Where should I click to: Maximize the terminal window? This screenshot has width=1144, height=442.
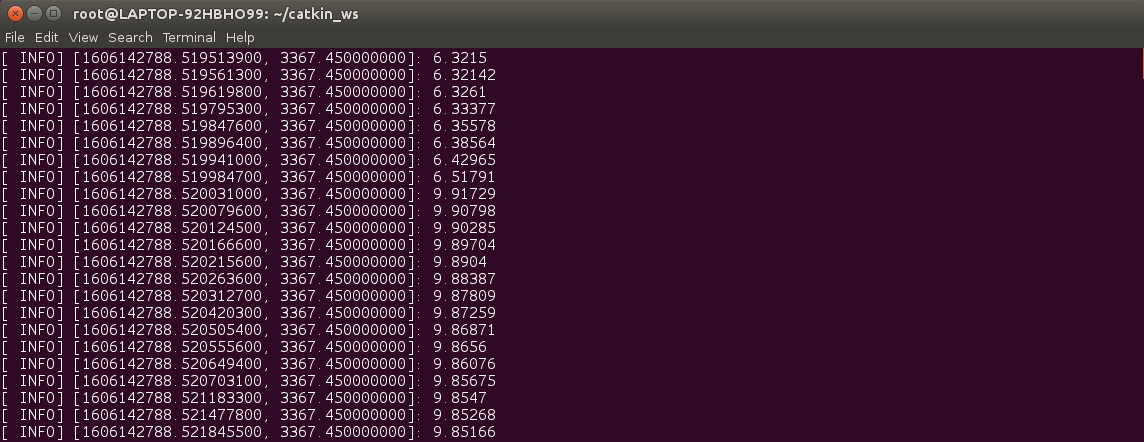click(x=53, y=13)
